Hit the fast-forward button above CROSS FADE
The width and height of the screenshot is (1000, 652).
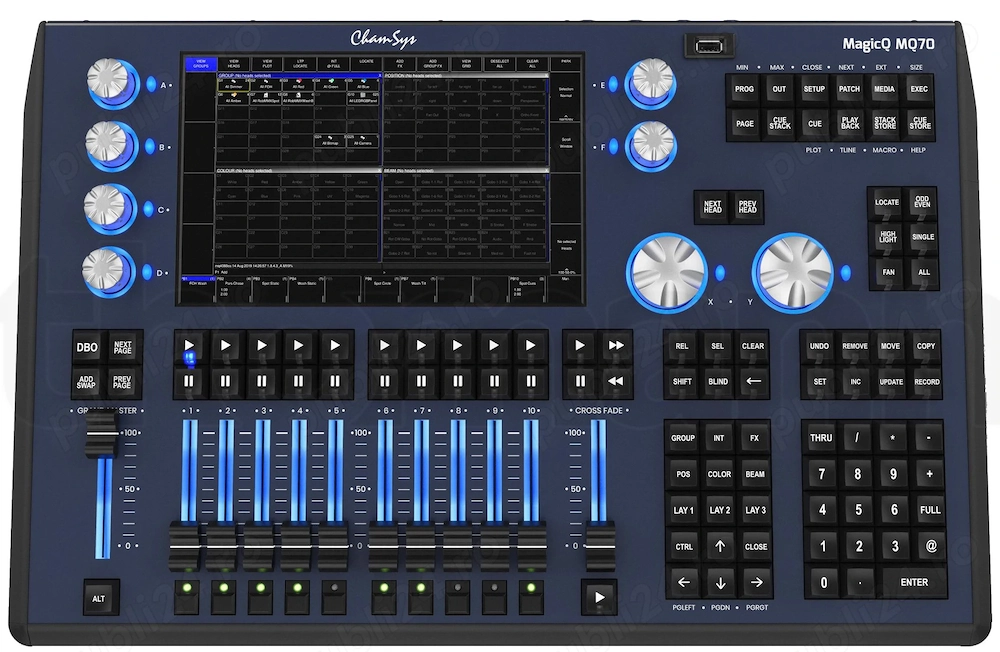click(615, 345)
